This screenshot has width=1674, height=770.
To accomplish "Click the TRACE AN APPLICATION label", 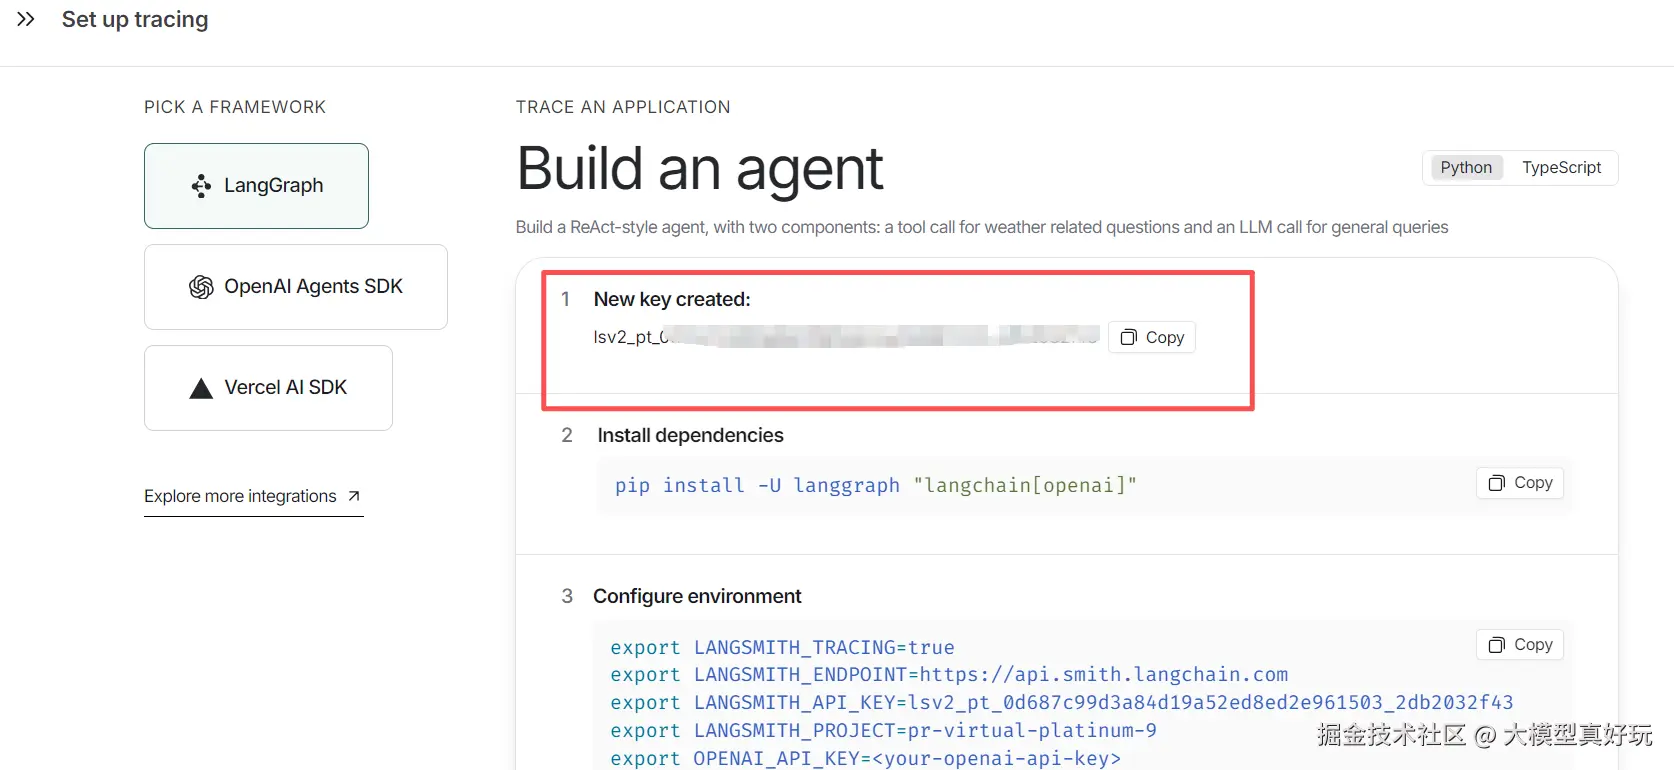I will coord(623,107).
